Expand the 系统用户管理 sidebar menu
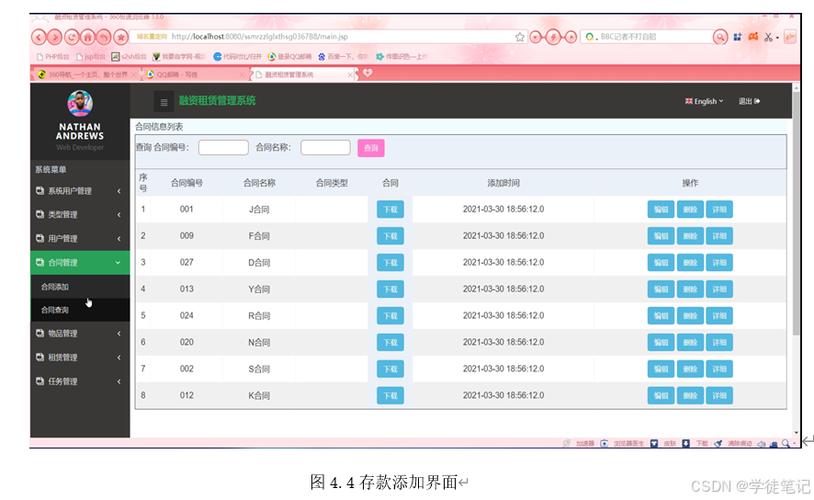The width and height of the screenshot is (814, 500). (80, 191)
